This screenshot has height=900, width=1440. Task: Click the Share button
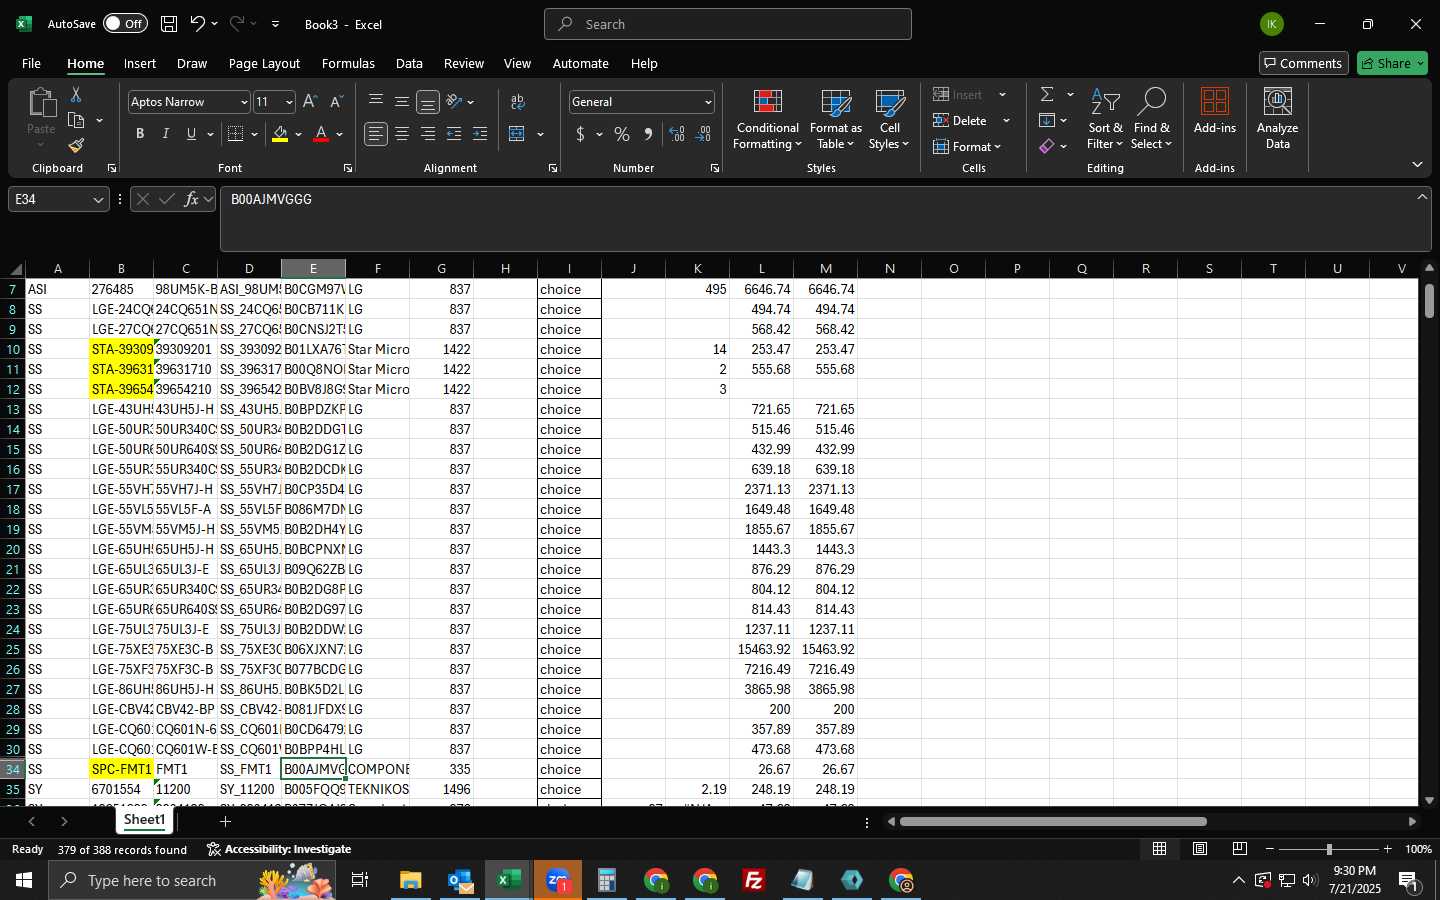click(1392, 63)
